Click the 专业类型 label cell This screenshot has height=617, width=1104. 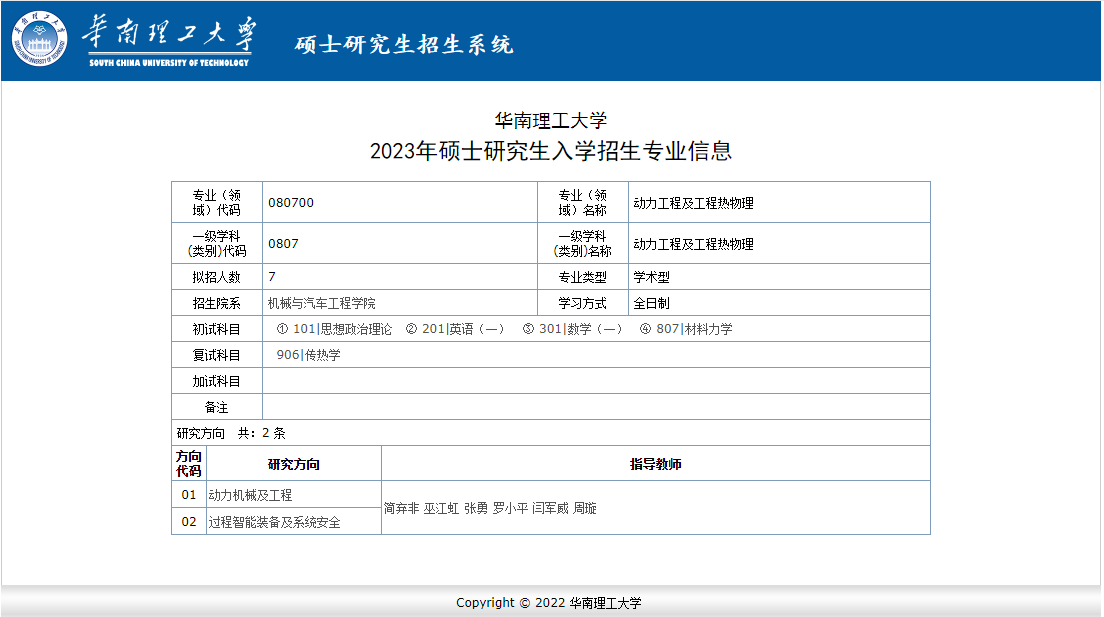click(x=583, y=277)
